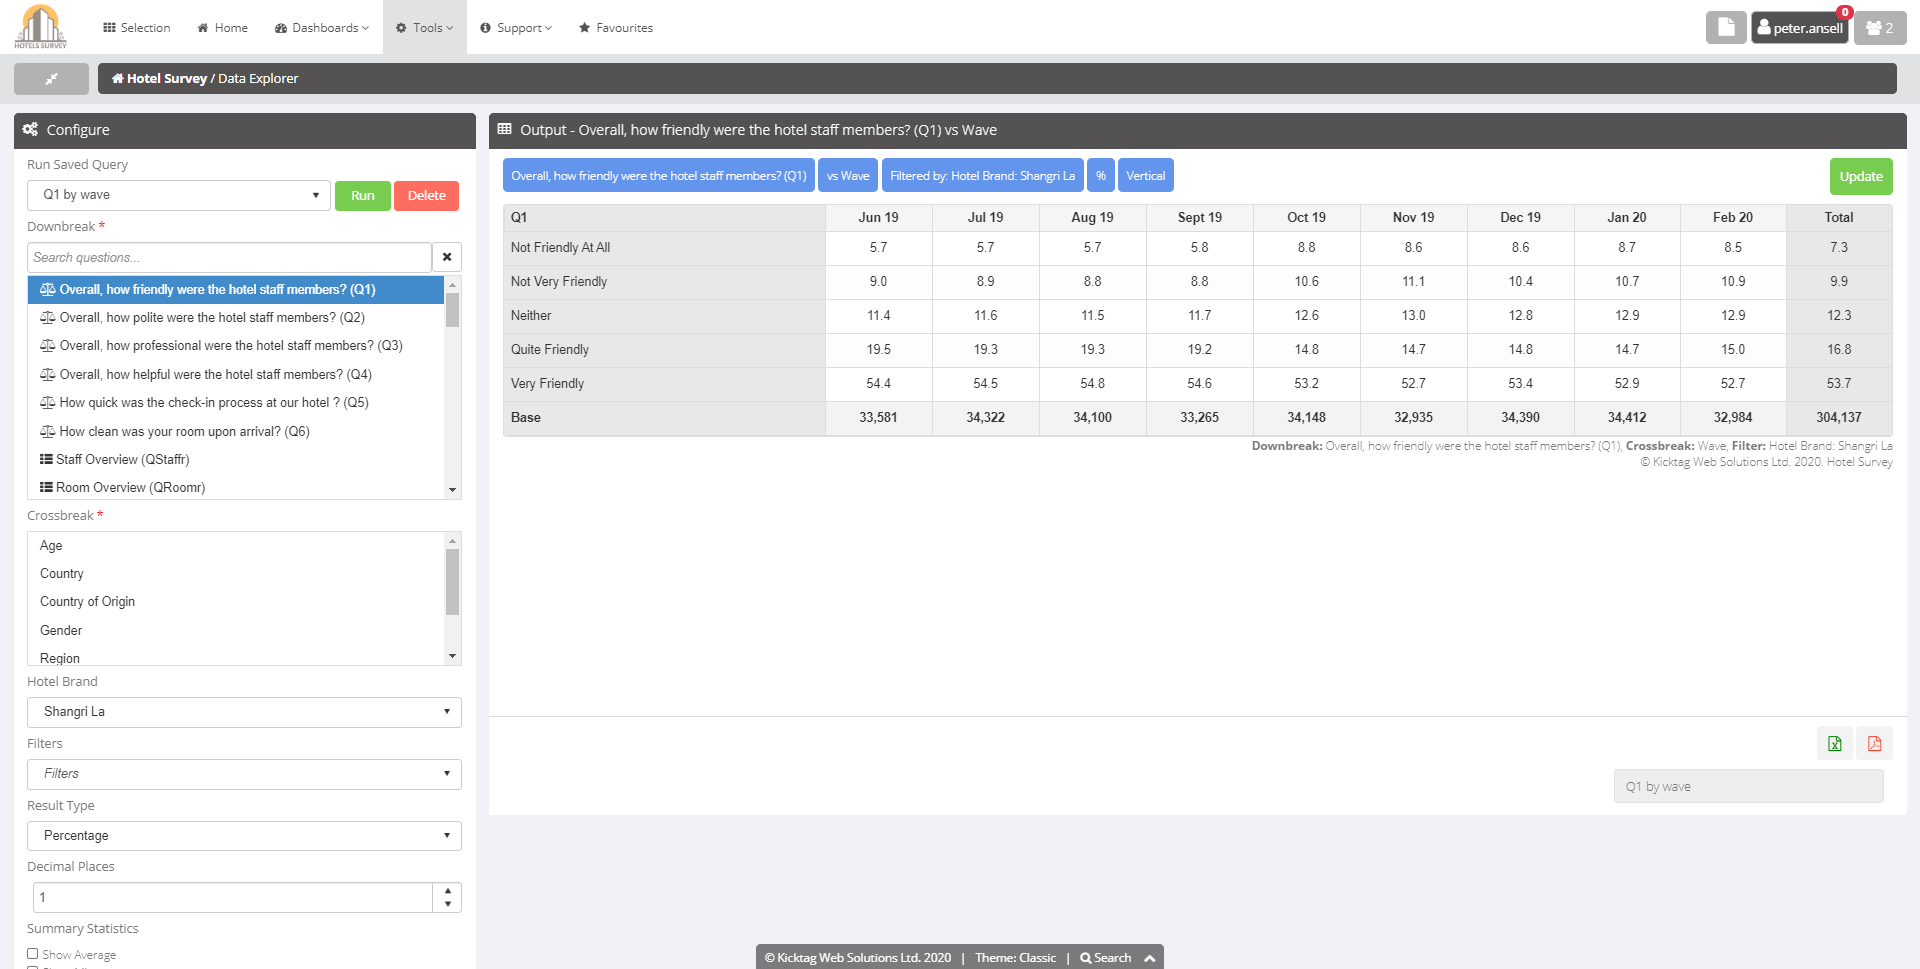This screenshot has height=969, width=1920.
Task: Click the green Update button
Action: pyautogui.click(x=1860, y=175)
